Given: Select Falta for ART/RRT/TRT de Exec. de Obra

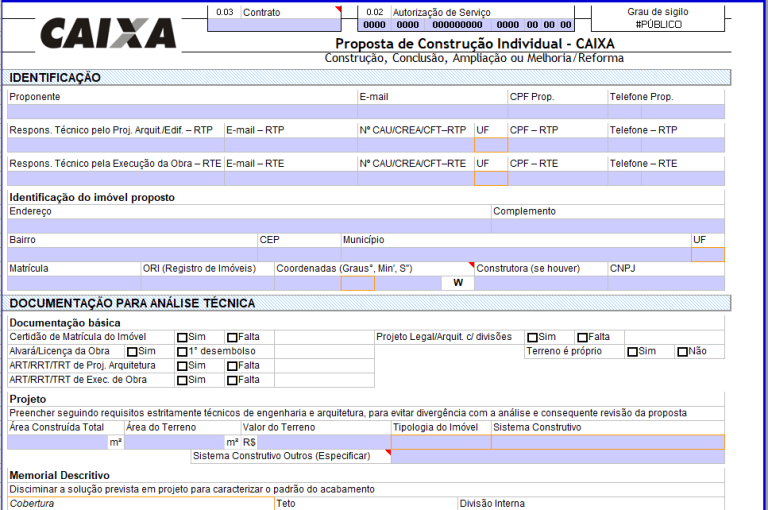Looking at the screenshot, I should (232, 380).
